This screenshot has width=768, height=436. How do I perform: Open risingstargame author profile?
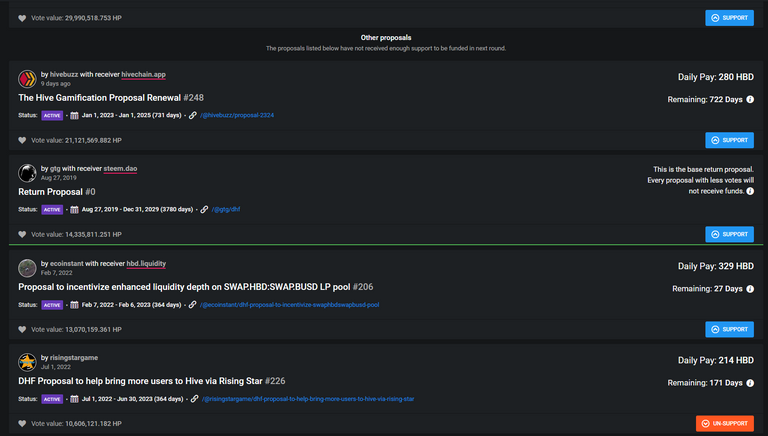(74, 358)
